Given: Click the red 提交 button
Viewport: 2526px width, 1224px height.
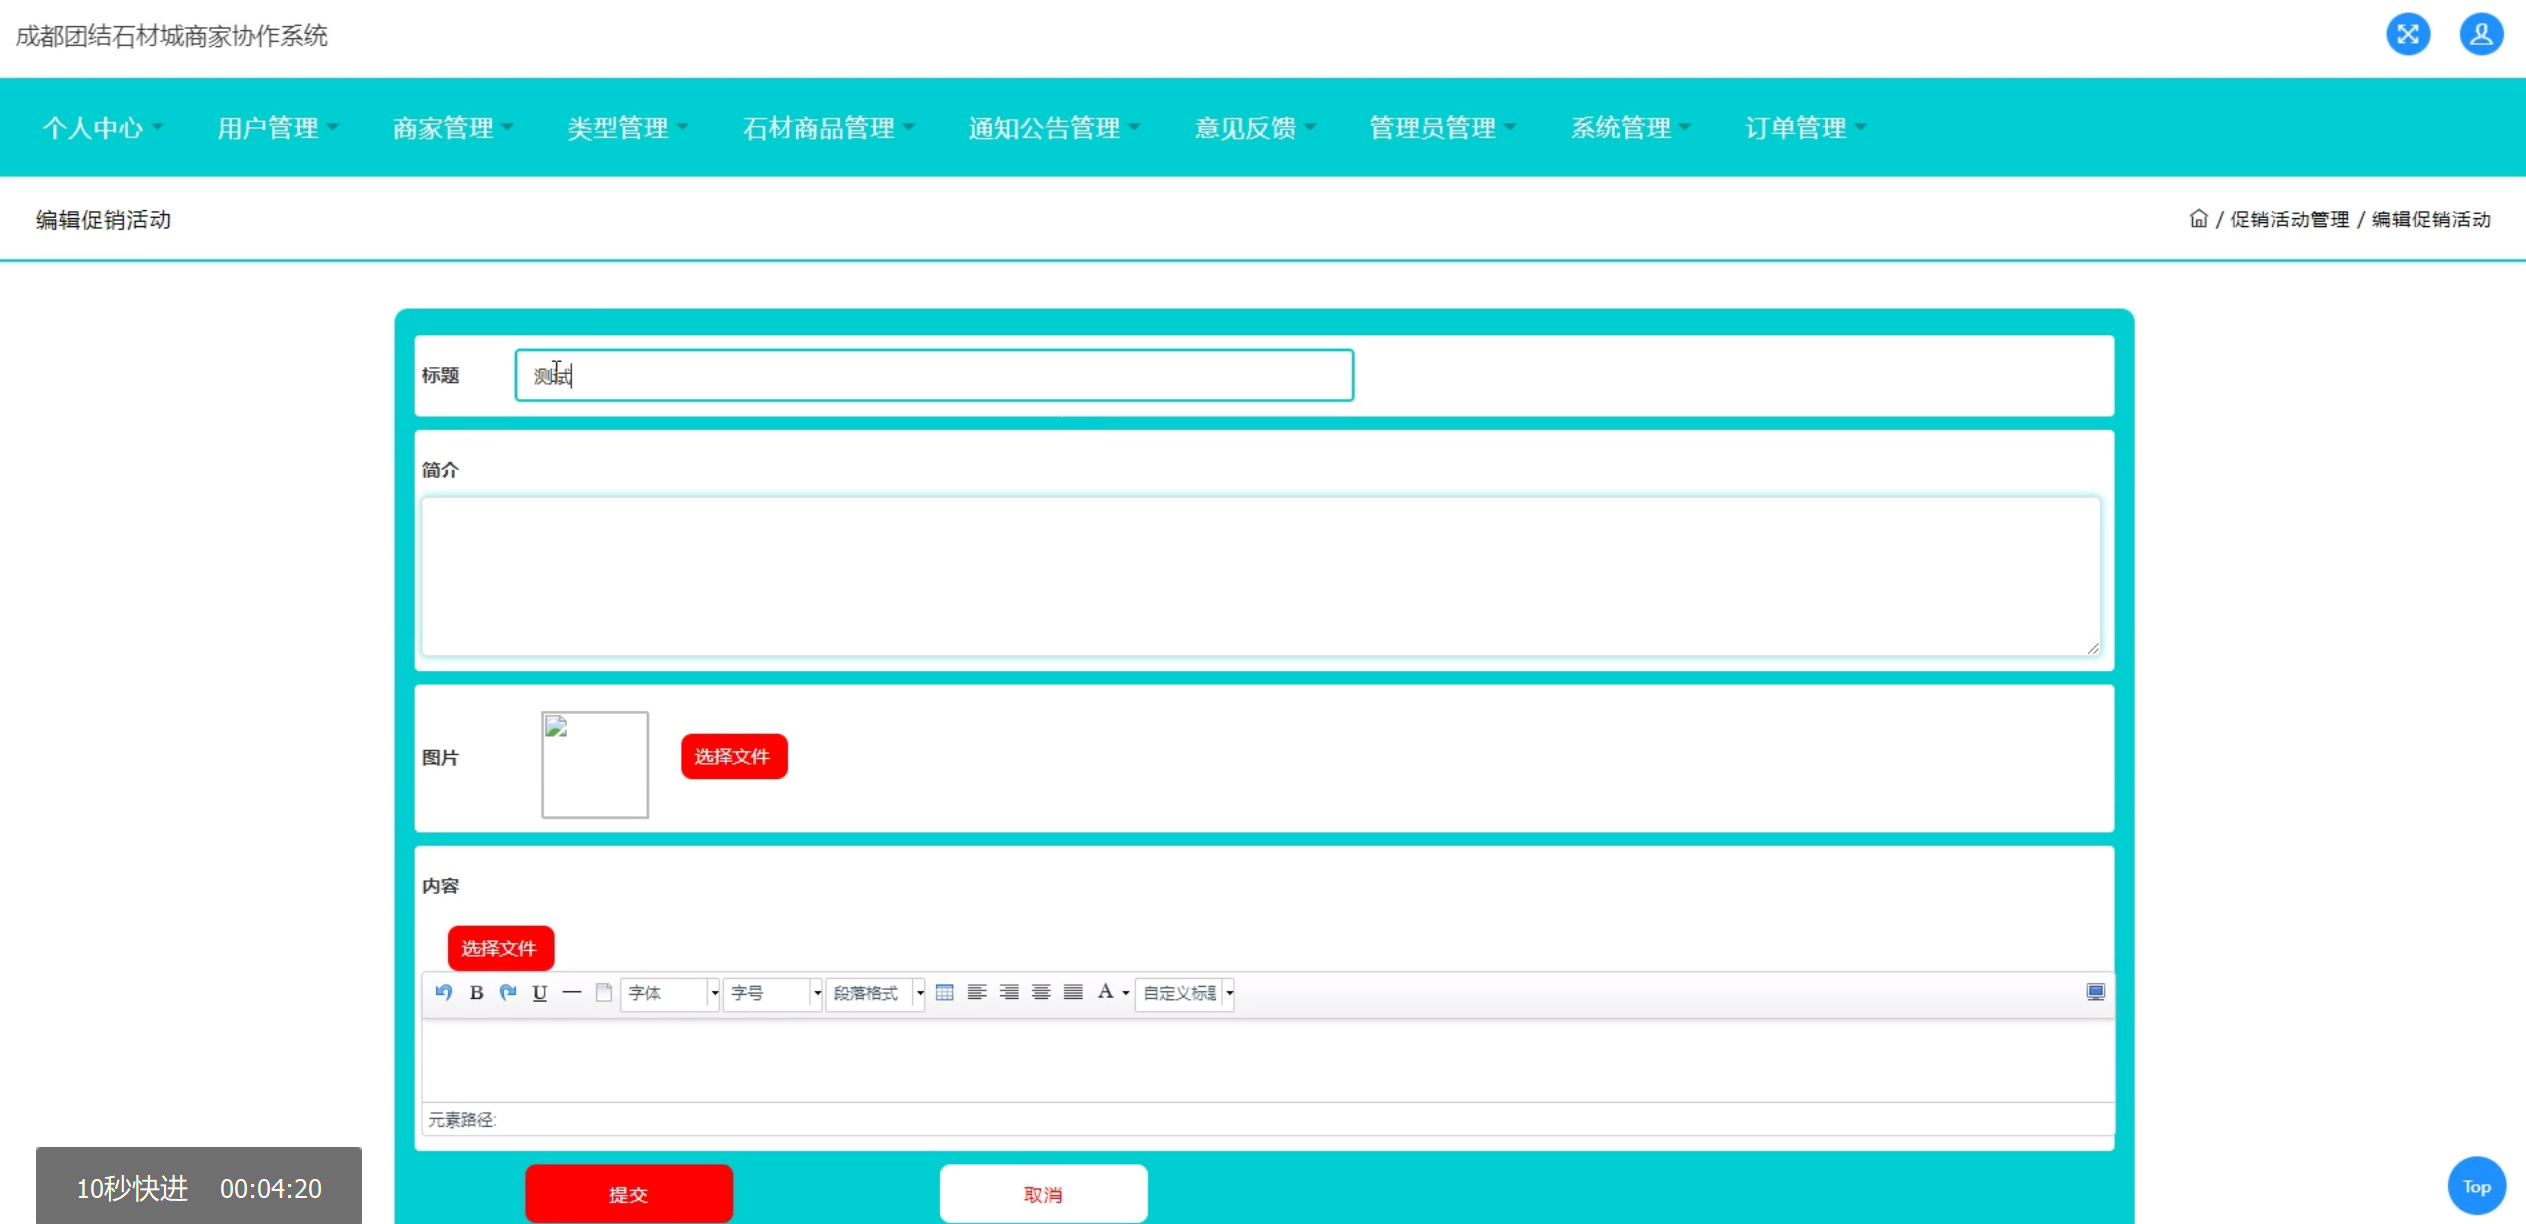Looking at the screenshot, I should (x=628, y=1193).
